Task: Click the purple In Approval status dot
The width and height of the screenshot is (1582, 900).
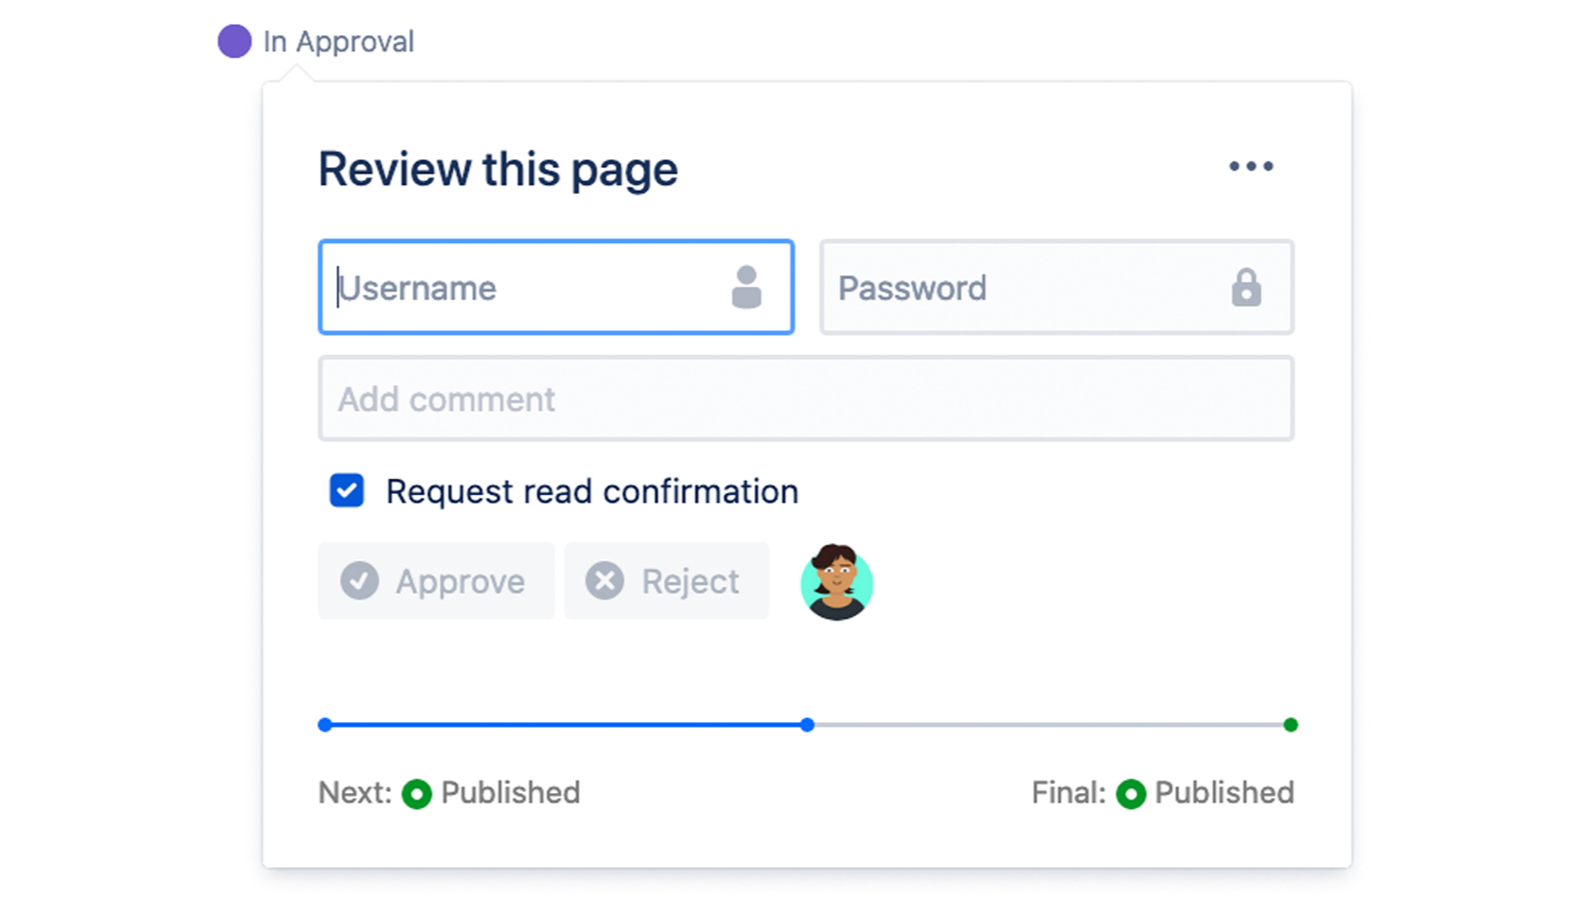Action: [x=234, y=41]
